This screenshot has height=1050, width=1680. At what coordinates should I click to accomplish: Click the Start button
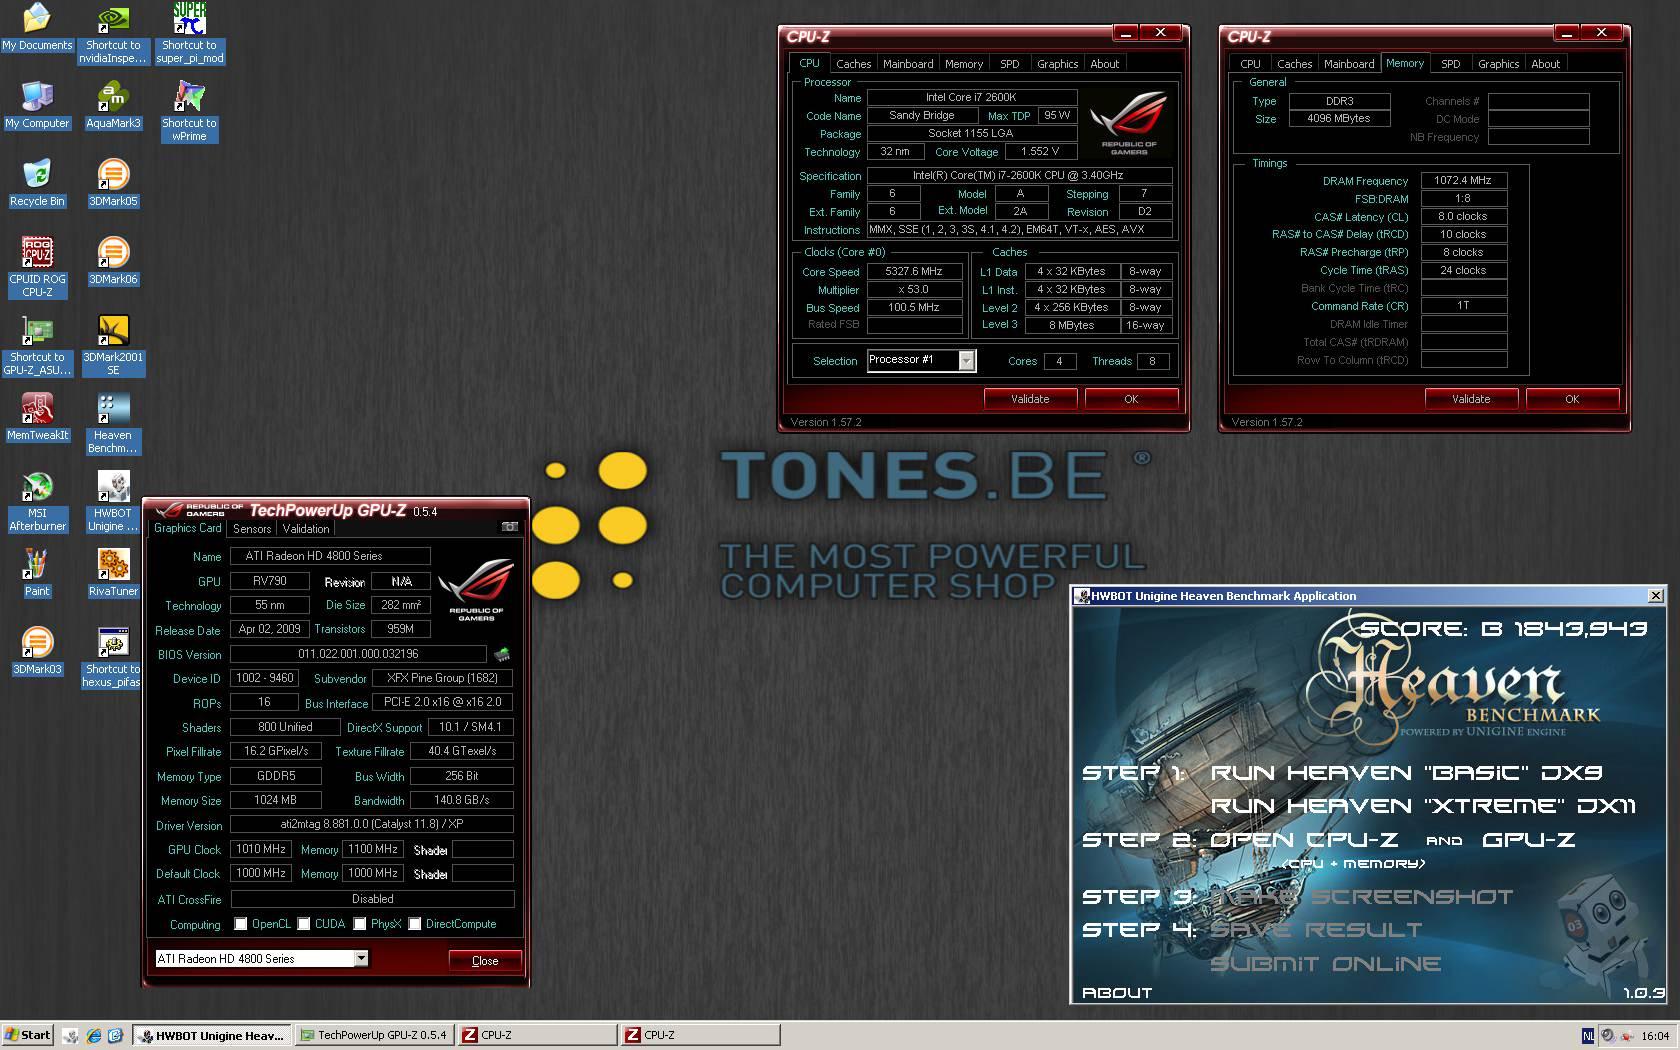(28, 1035)
